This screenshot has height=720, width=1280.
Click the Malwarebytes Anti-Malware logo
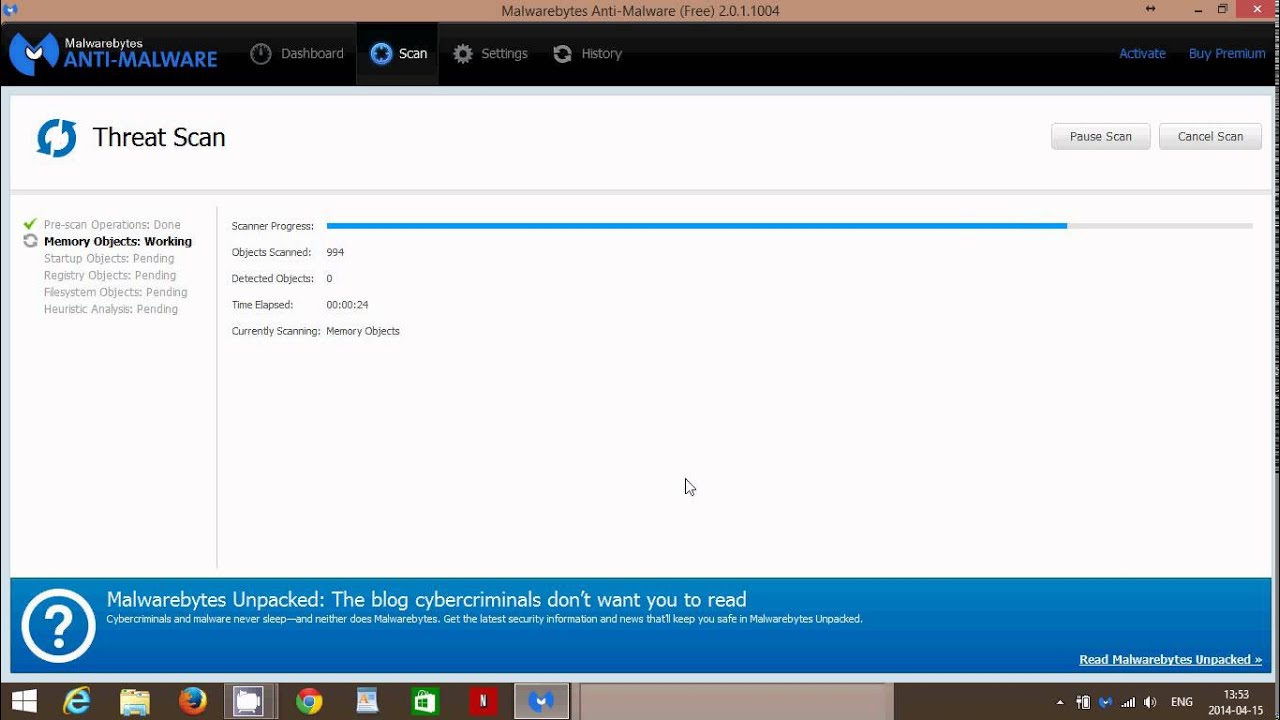(113, 54)
